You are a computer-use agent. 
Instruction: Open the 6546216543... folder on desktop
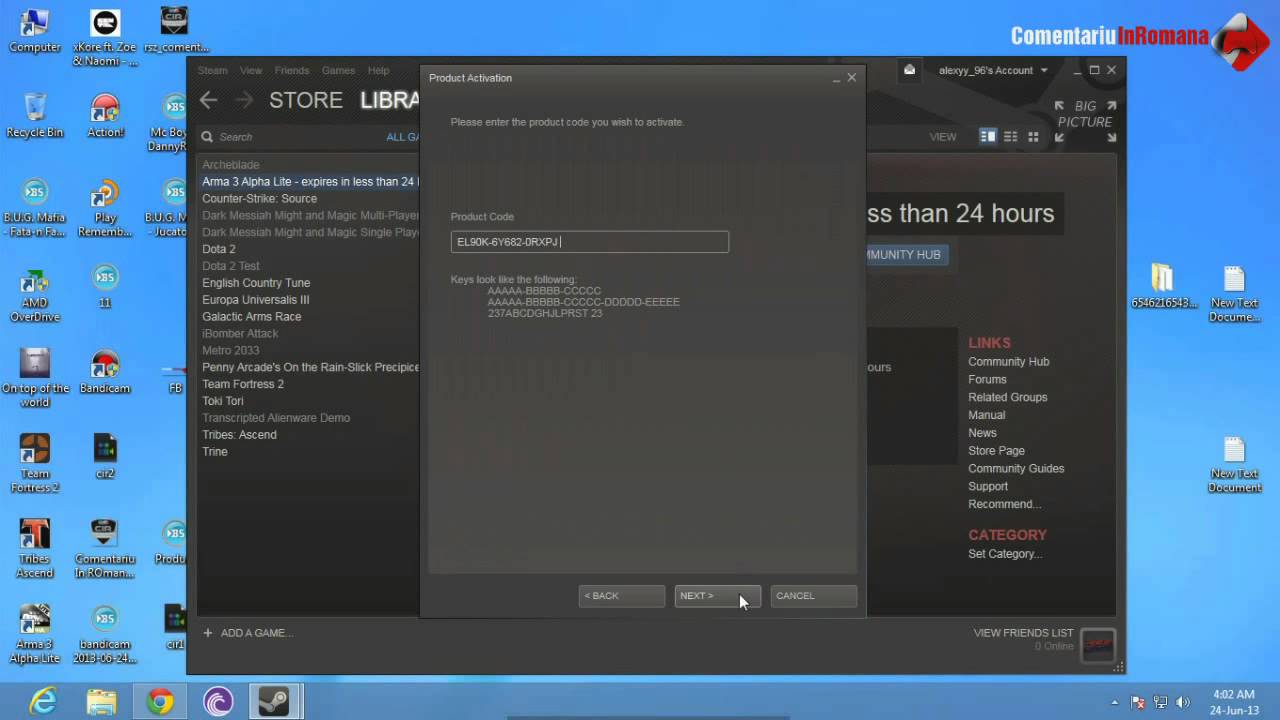(1164, 287)
